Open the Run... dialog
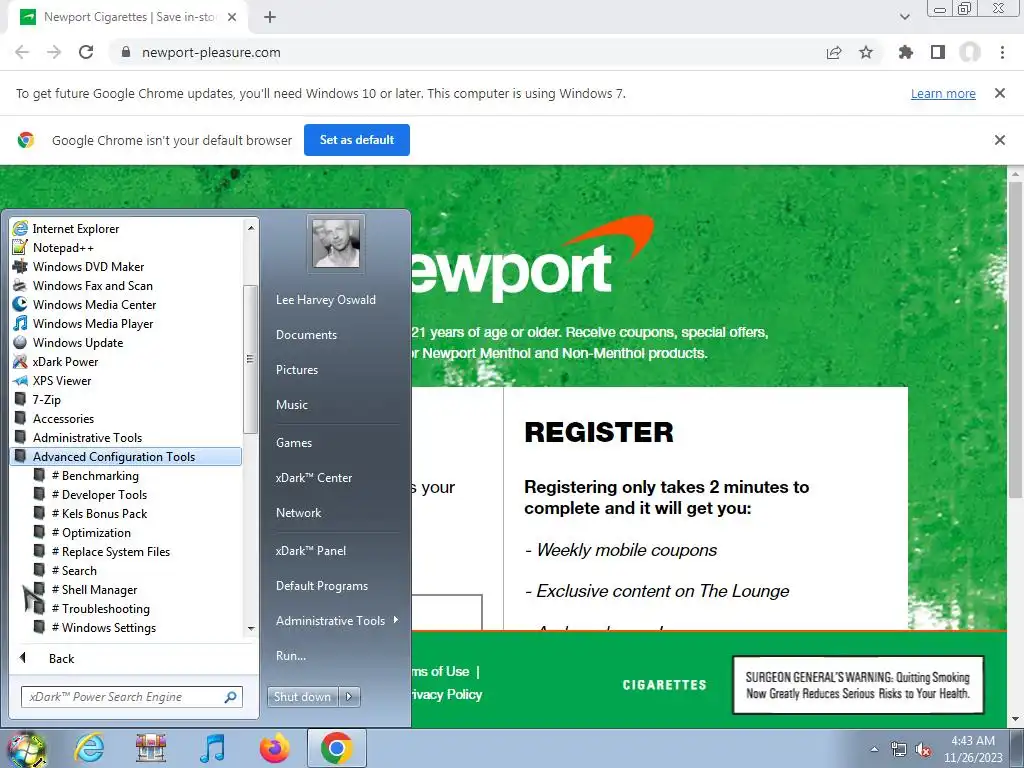The width and height of the screenshot is (1024, 768). tap(291, 656)
